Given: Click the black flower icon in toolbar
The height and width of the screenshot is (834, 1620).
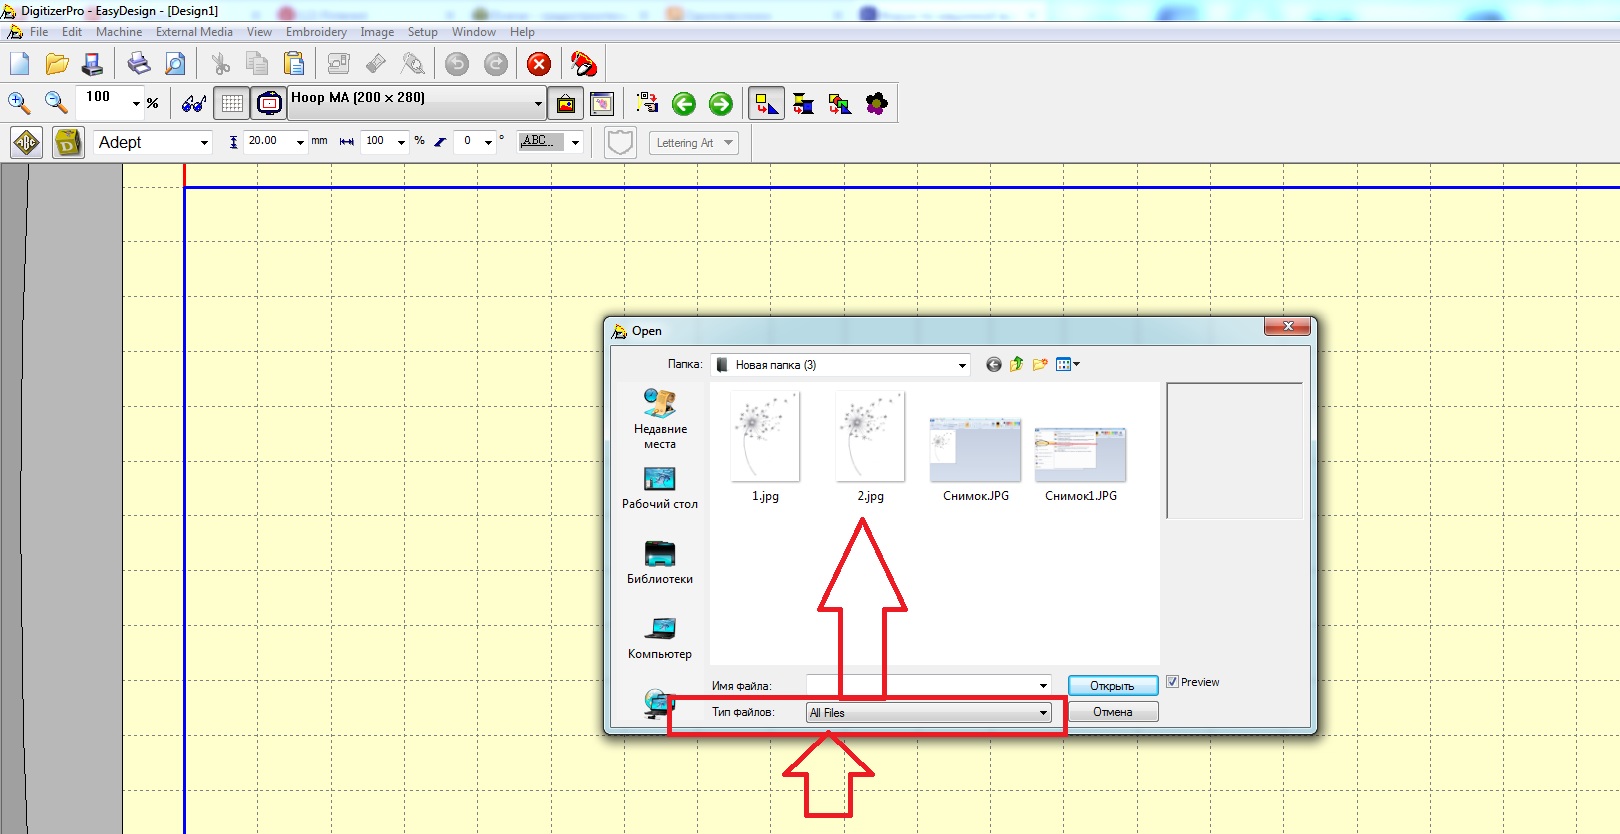Looking at the screenshot, I should tap(876, 104).
